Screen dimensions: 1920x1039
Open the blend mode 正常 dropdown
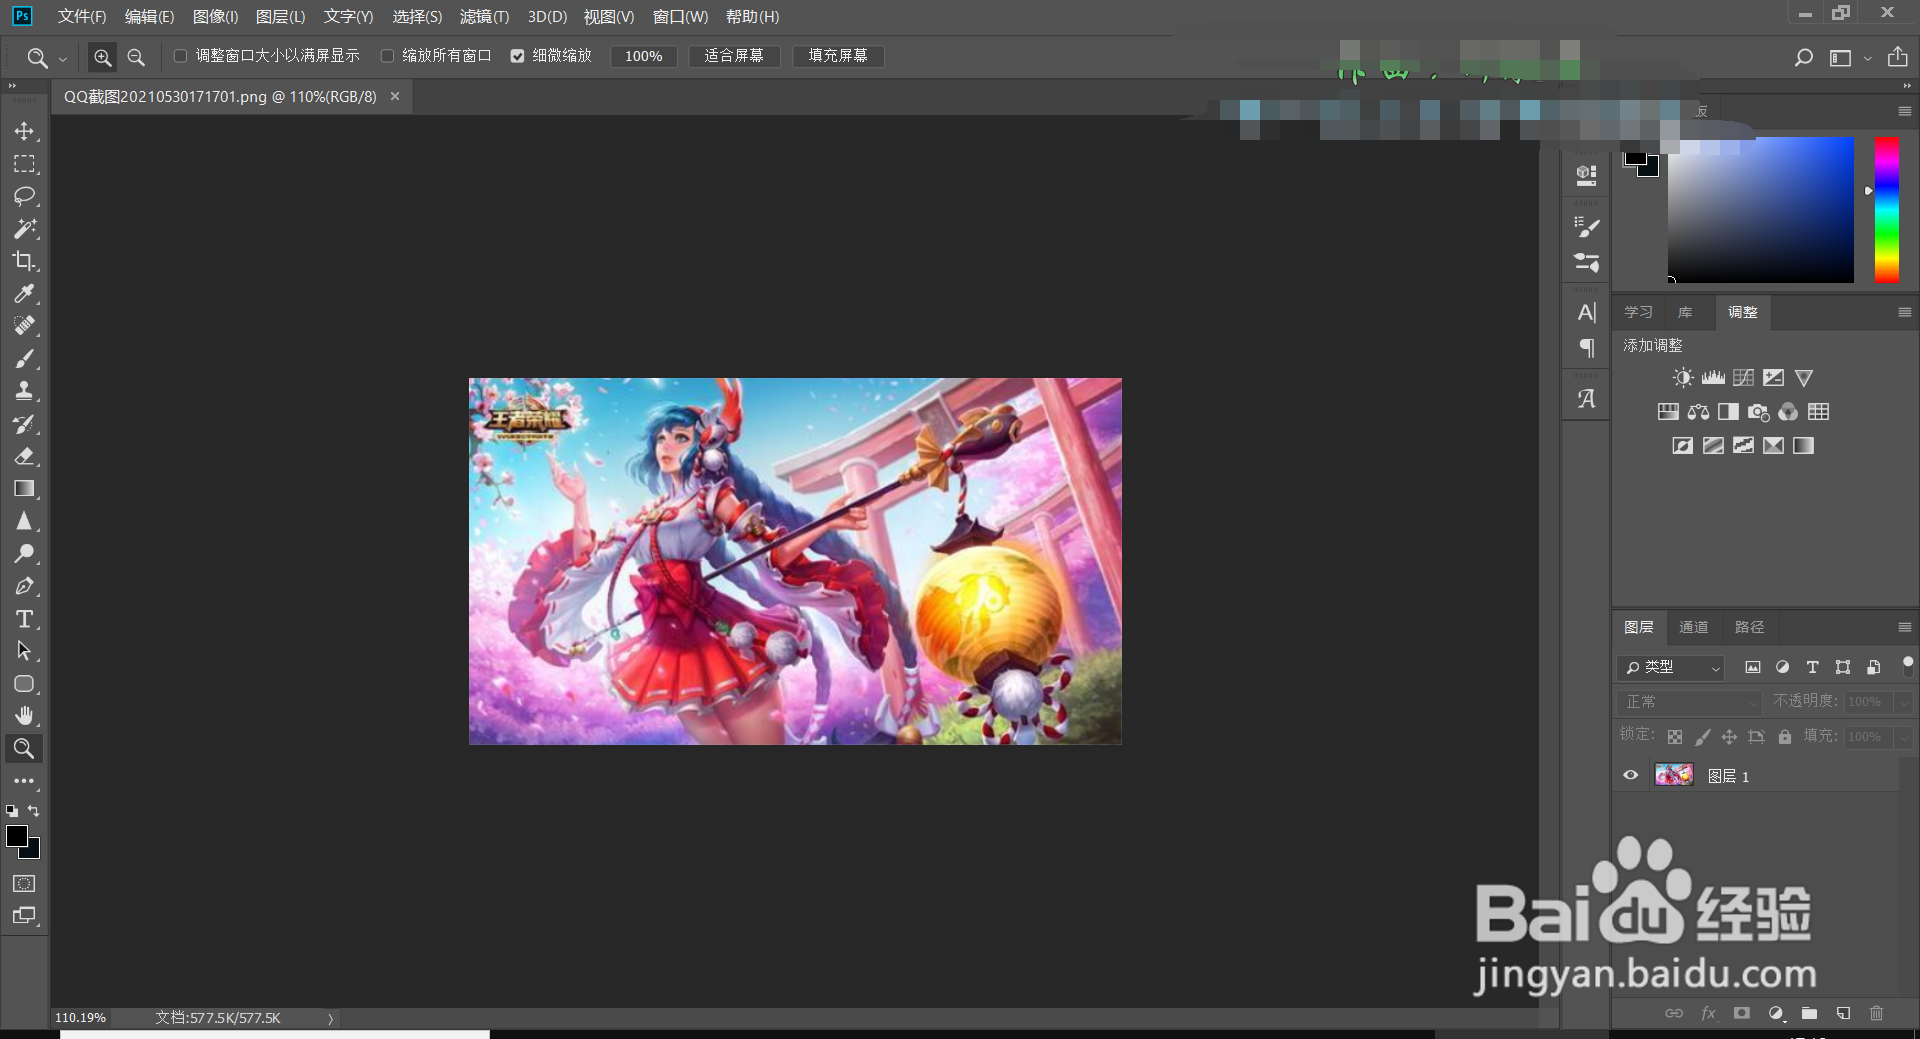1689,702
